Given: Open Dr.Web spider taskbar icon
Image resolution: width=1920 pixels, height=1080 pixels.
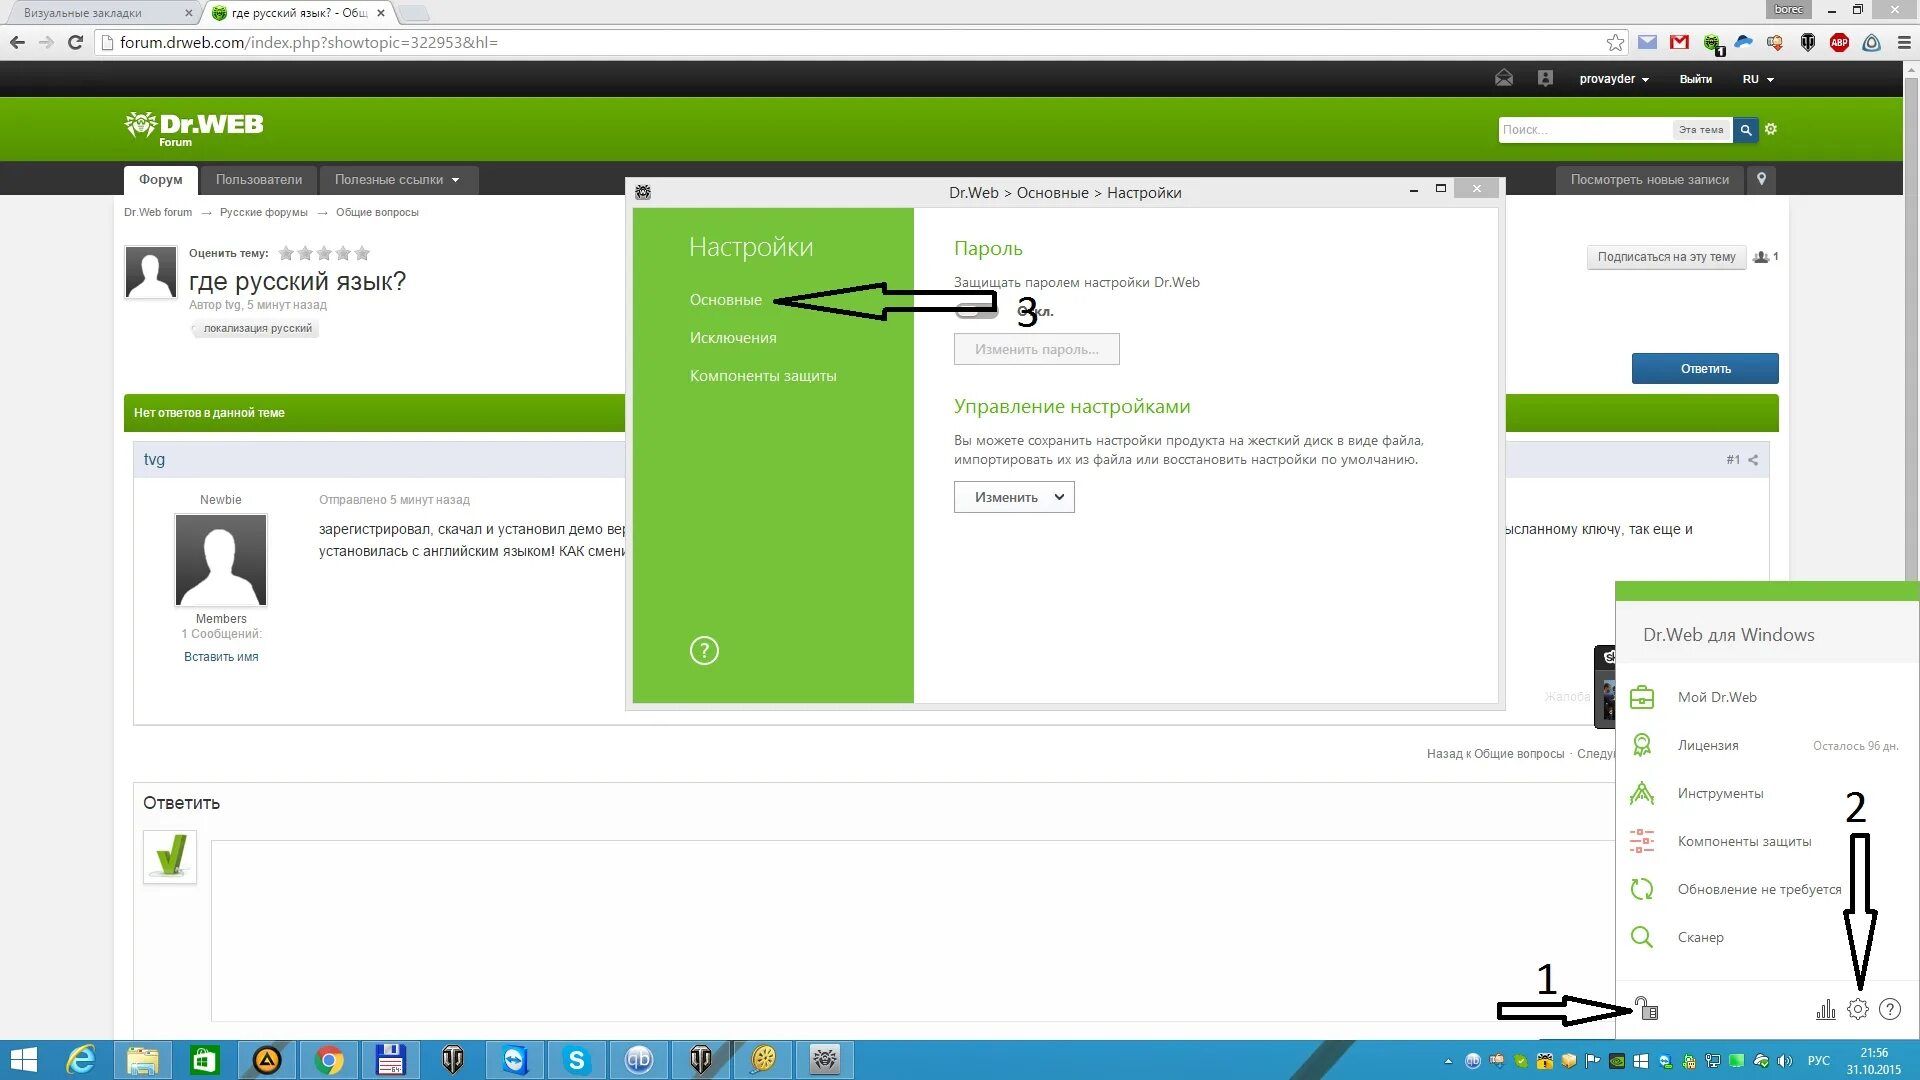Looking at the screenshot, I should point(825,1060).
